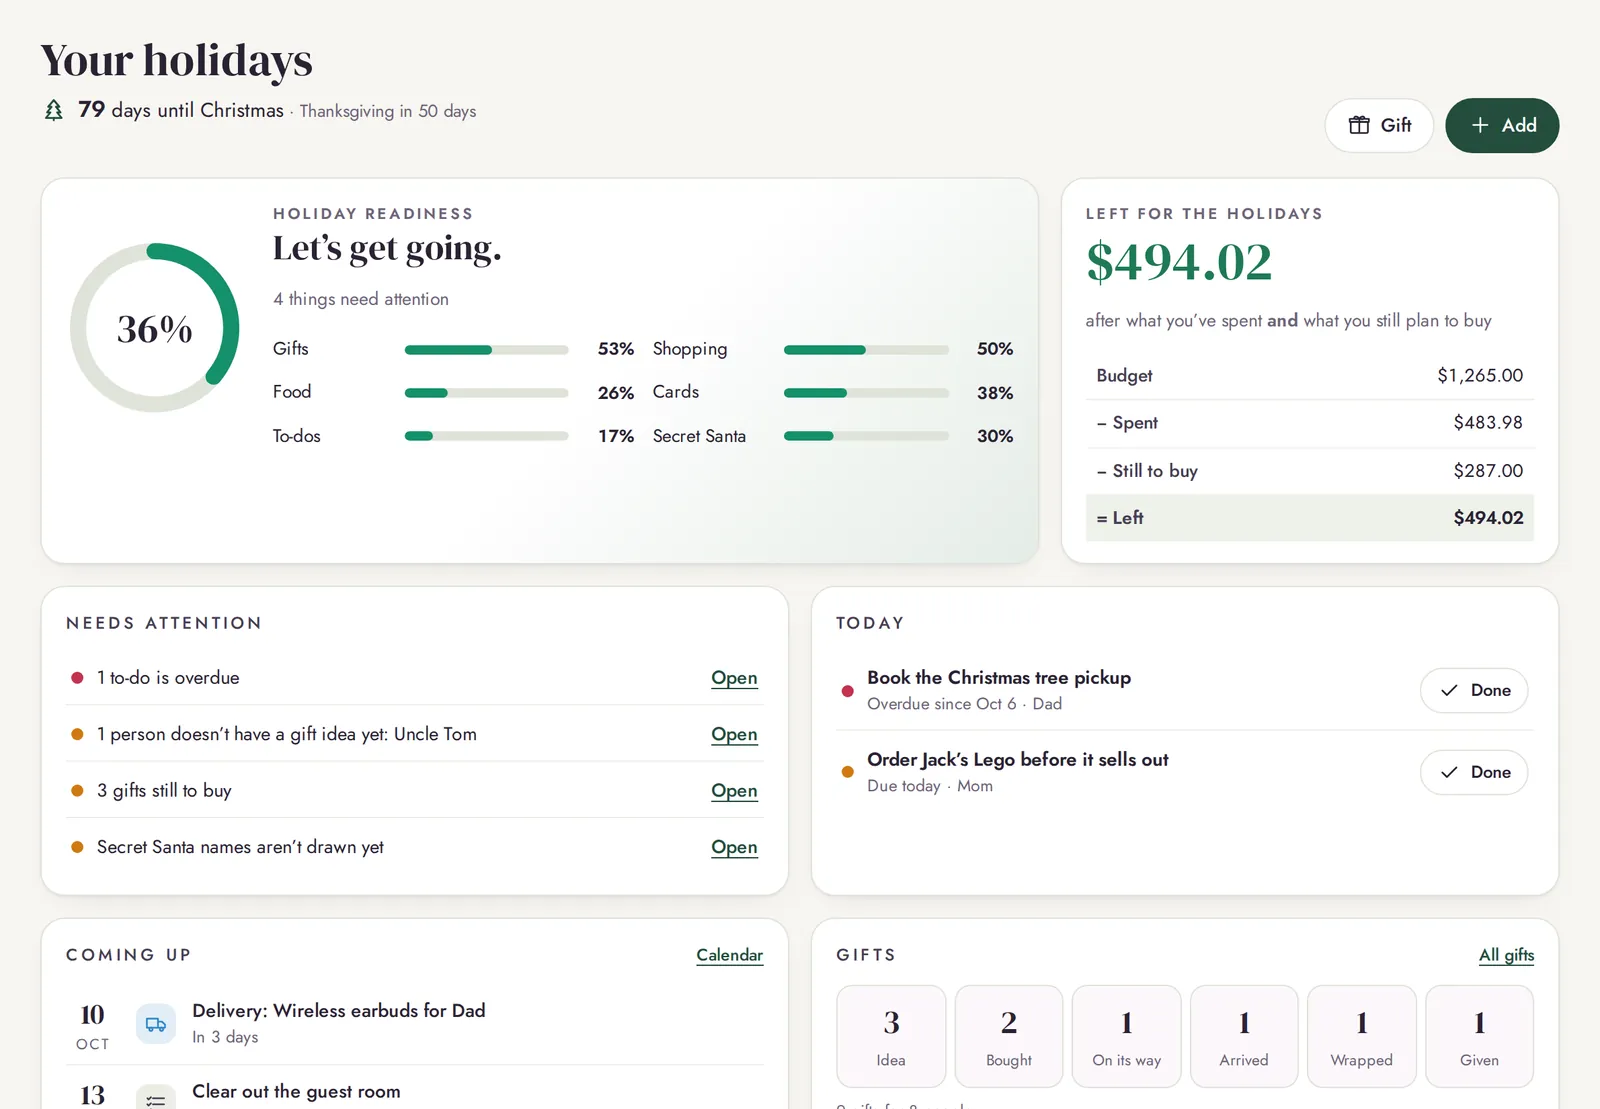
Task: Mark Christmas tree pickup as Done
Action: coord(1474,690)
